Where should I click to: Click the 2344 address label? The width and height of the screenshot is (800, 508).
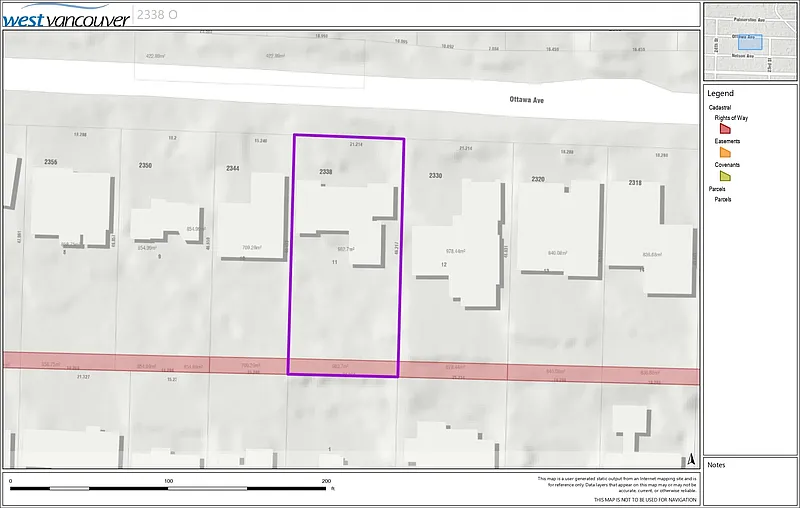click(232, 168)
